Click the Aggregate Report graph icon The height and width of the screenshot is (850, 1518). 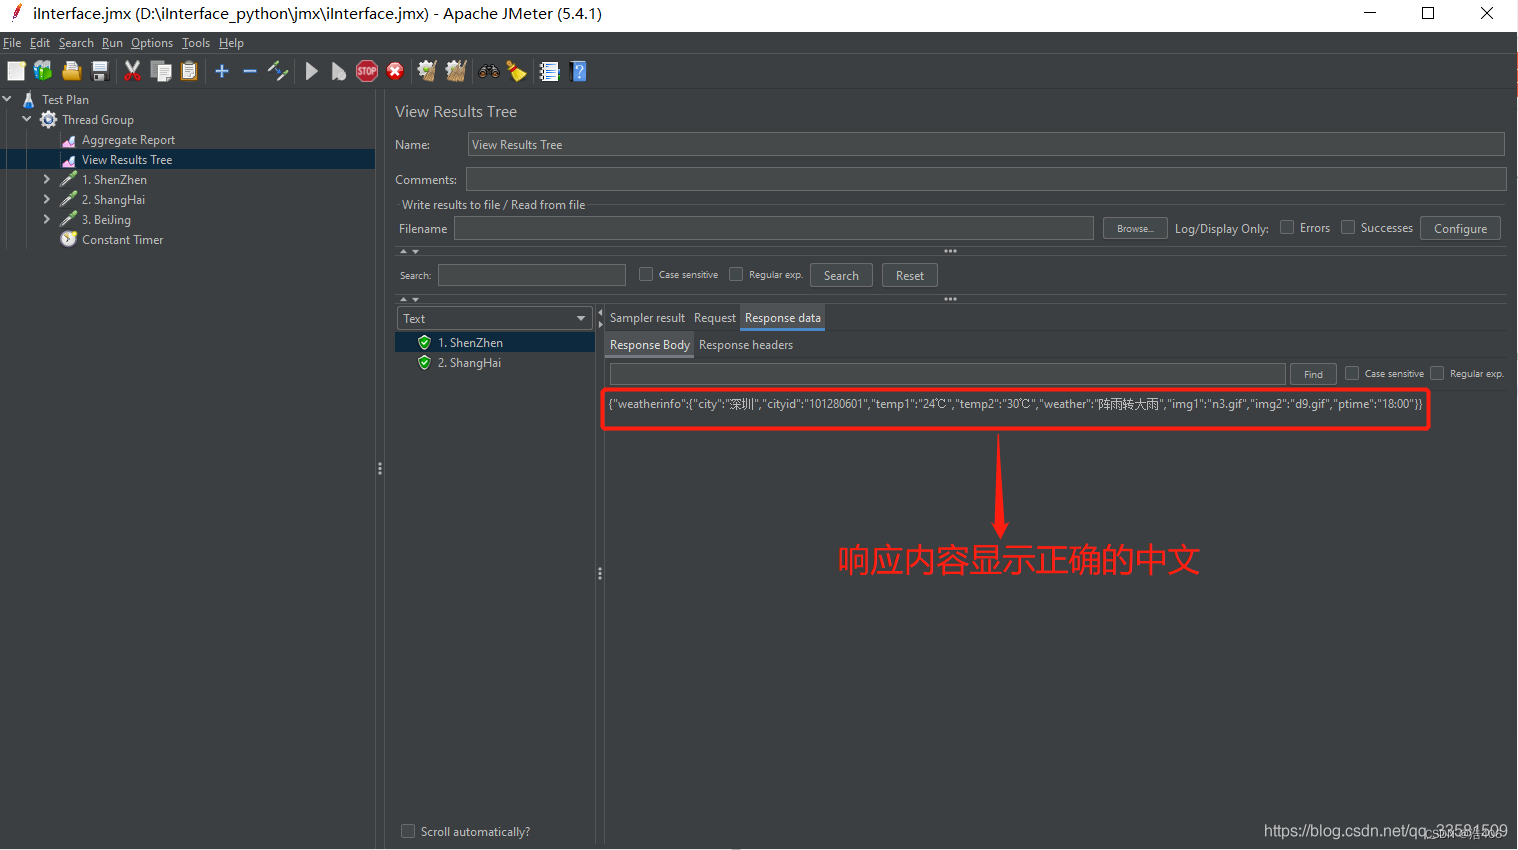[x=68, y=140]
